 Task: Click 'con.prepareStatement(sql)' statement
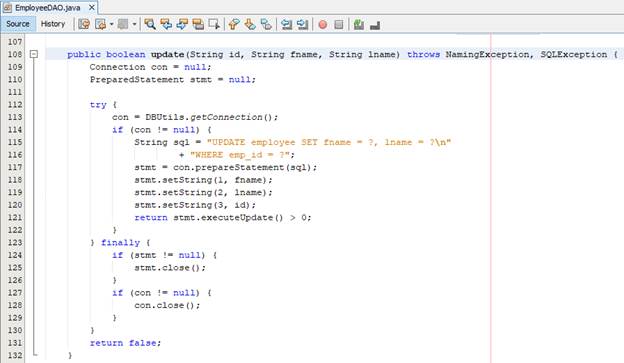pos(245,167)
